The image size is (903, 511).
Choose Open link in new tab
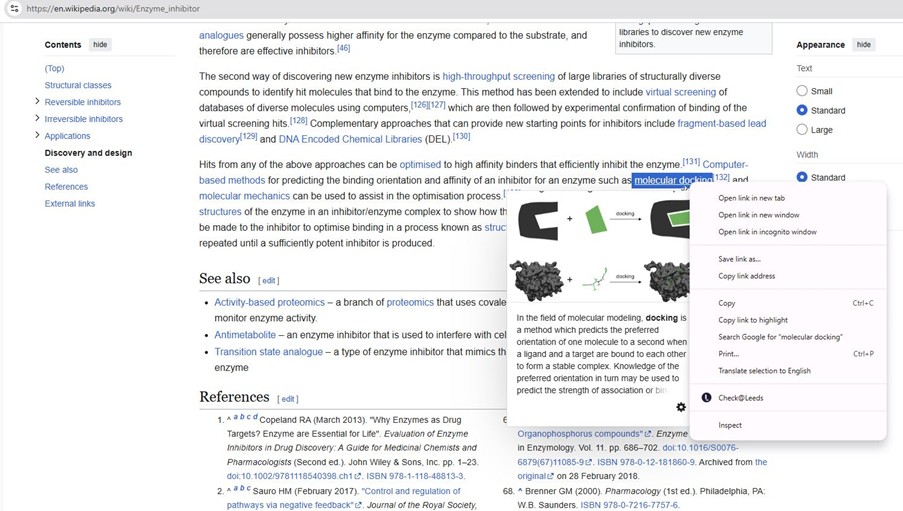(751, 198)
